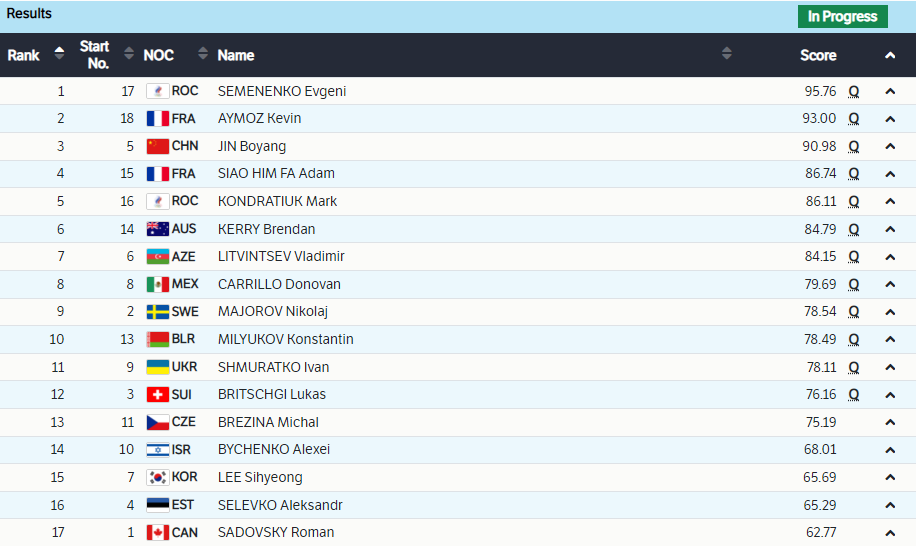
Task: Toggle details chevron for LEE Sihyeong
Action: coord(890,478)
